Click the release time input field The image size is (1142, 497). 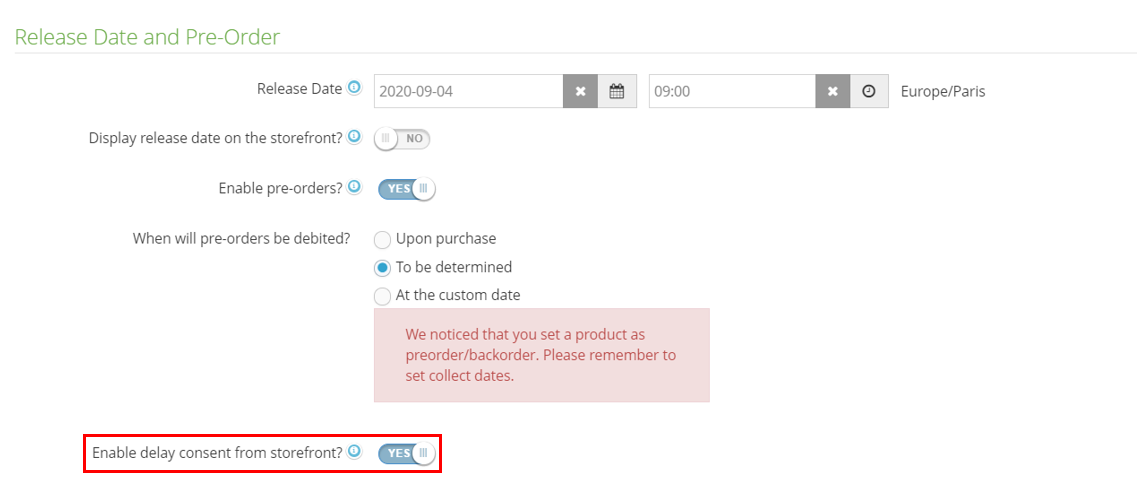coord(731,91)
